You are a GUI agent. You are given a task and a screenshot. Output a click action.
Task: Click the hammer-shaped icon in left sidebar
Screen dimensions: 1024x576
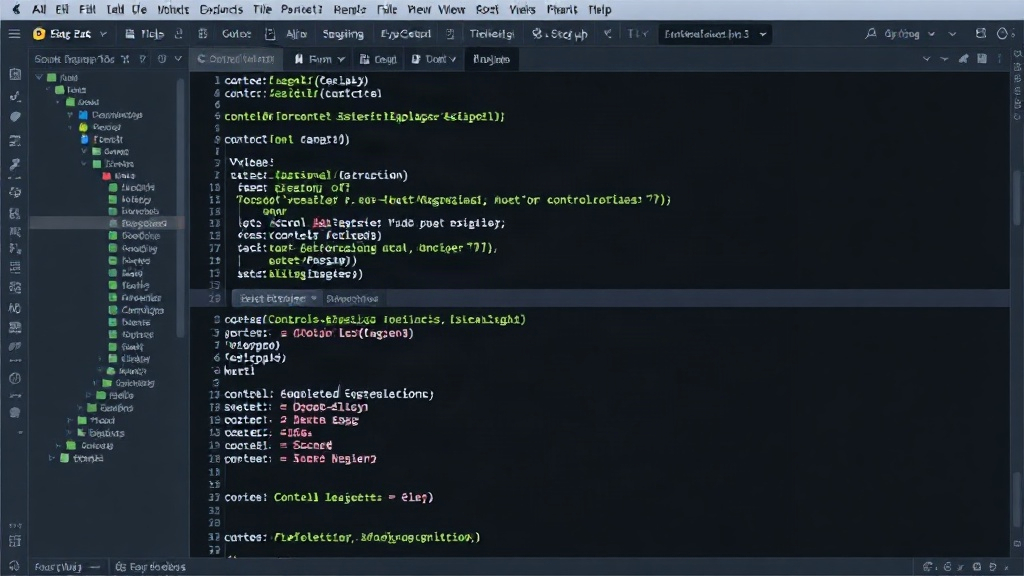point(15,163)
